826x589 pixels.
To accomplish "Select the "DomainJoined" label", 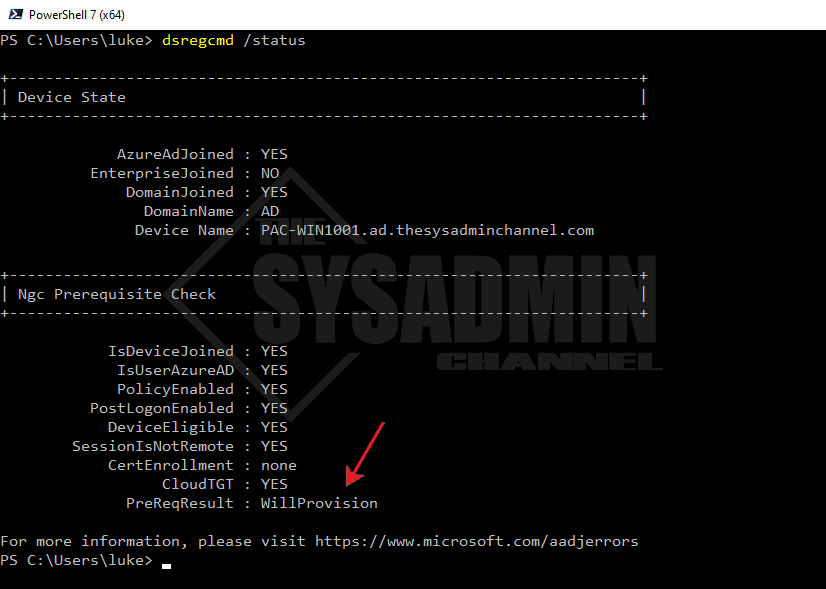I will pos(180,192).
